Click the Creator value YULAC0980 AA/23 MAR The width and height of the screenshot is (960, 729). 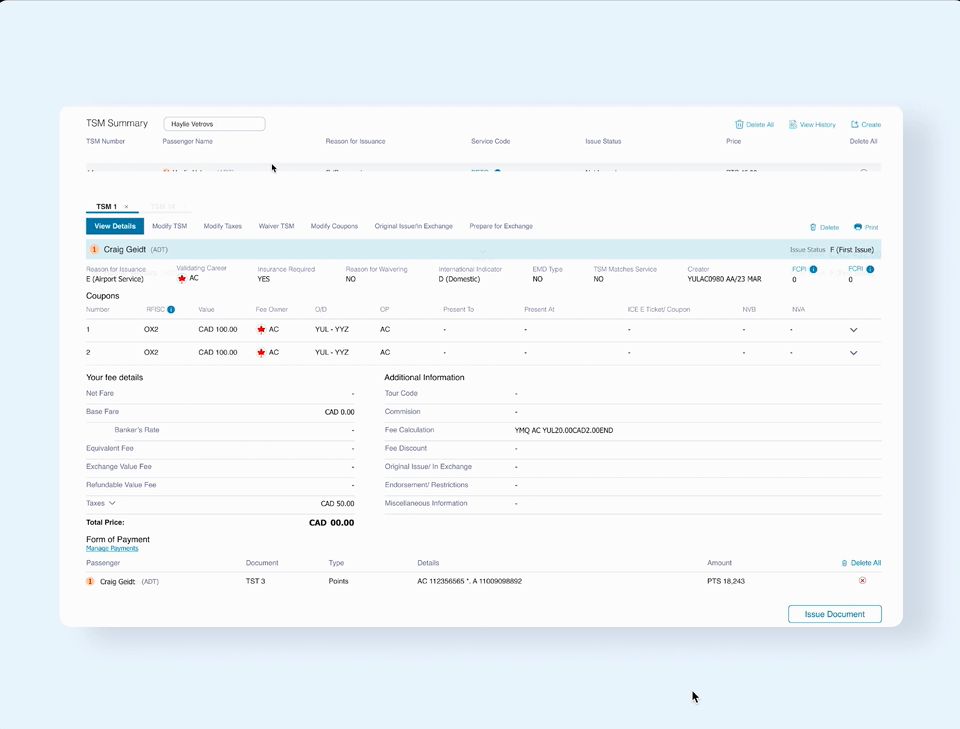pyautogui.click(x=724, y=279)
